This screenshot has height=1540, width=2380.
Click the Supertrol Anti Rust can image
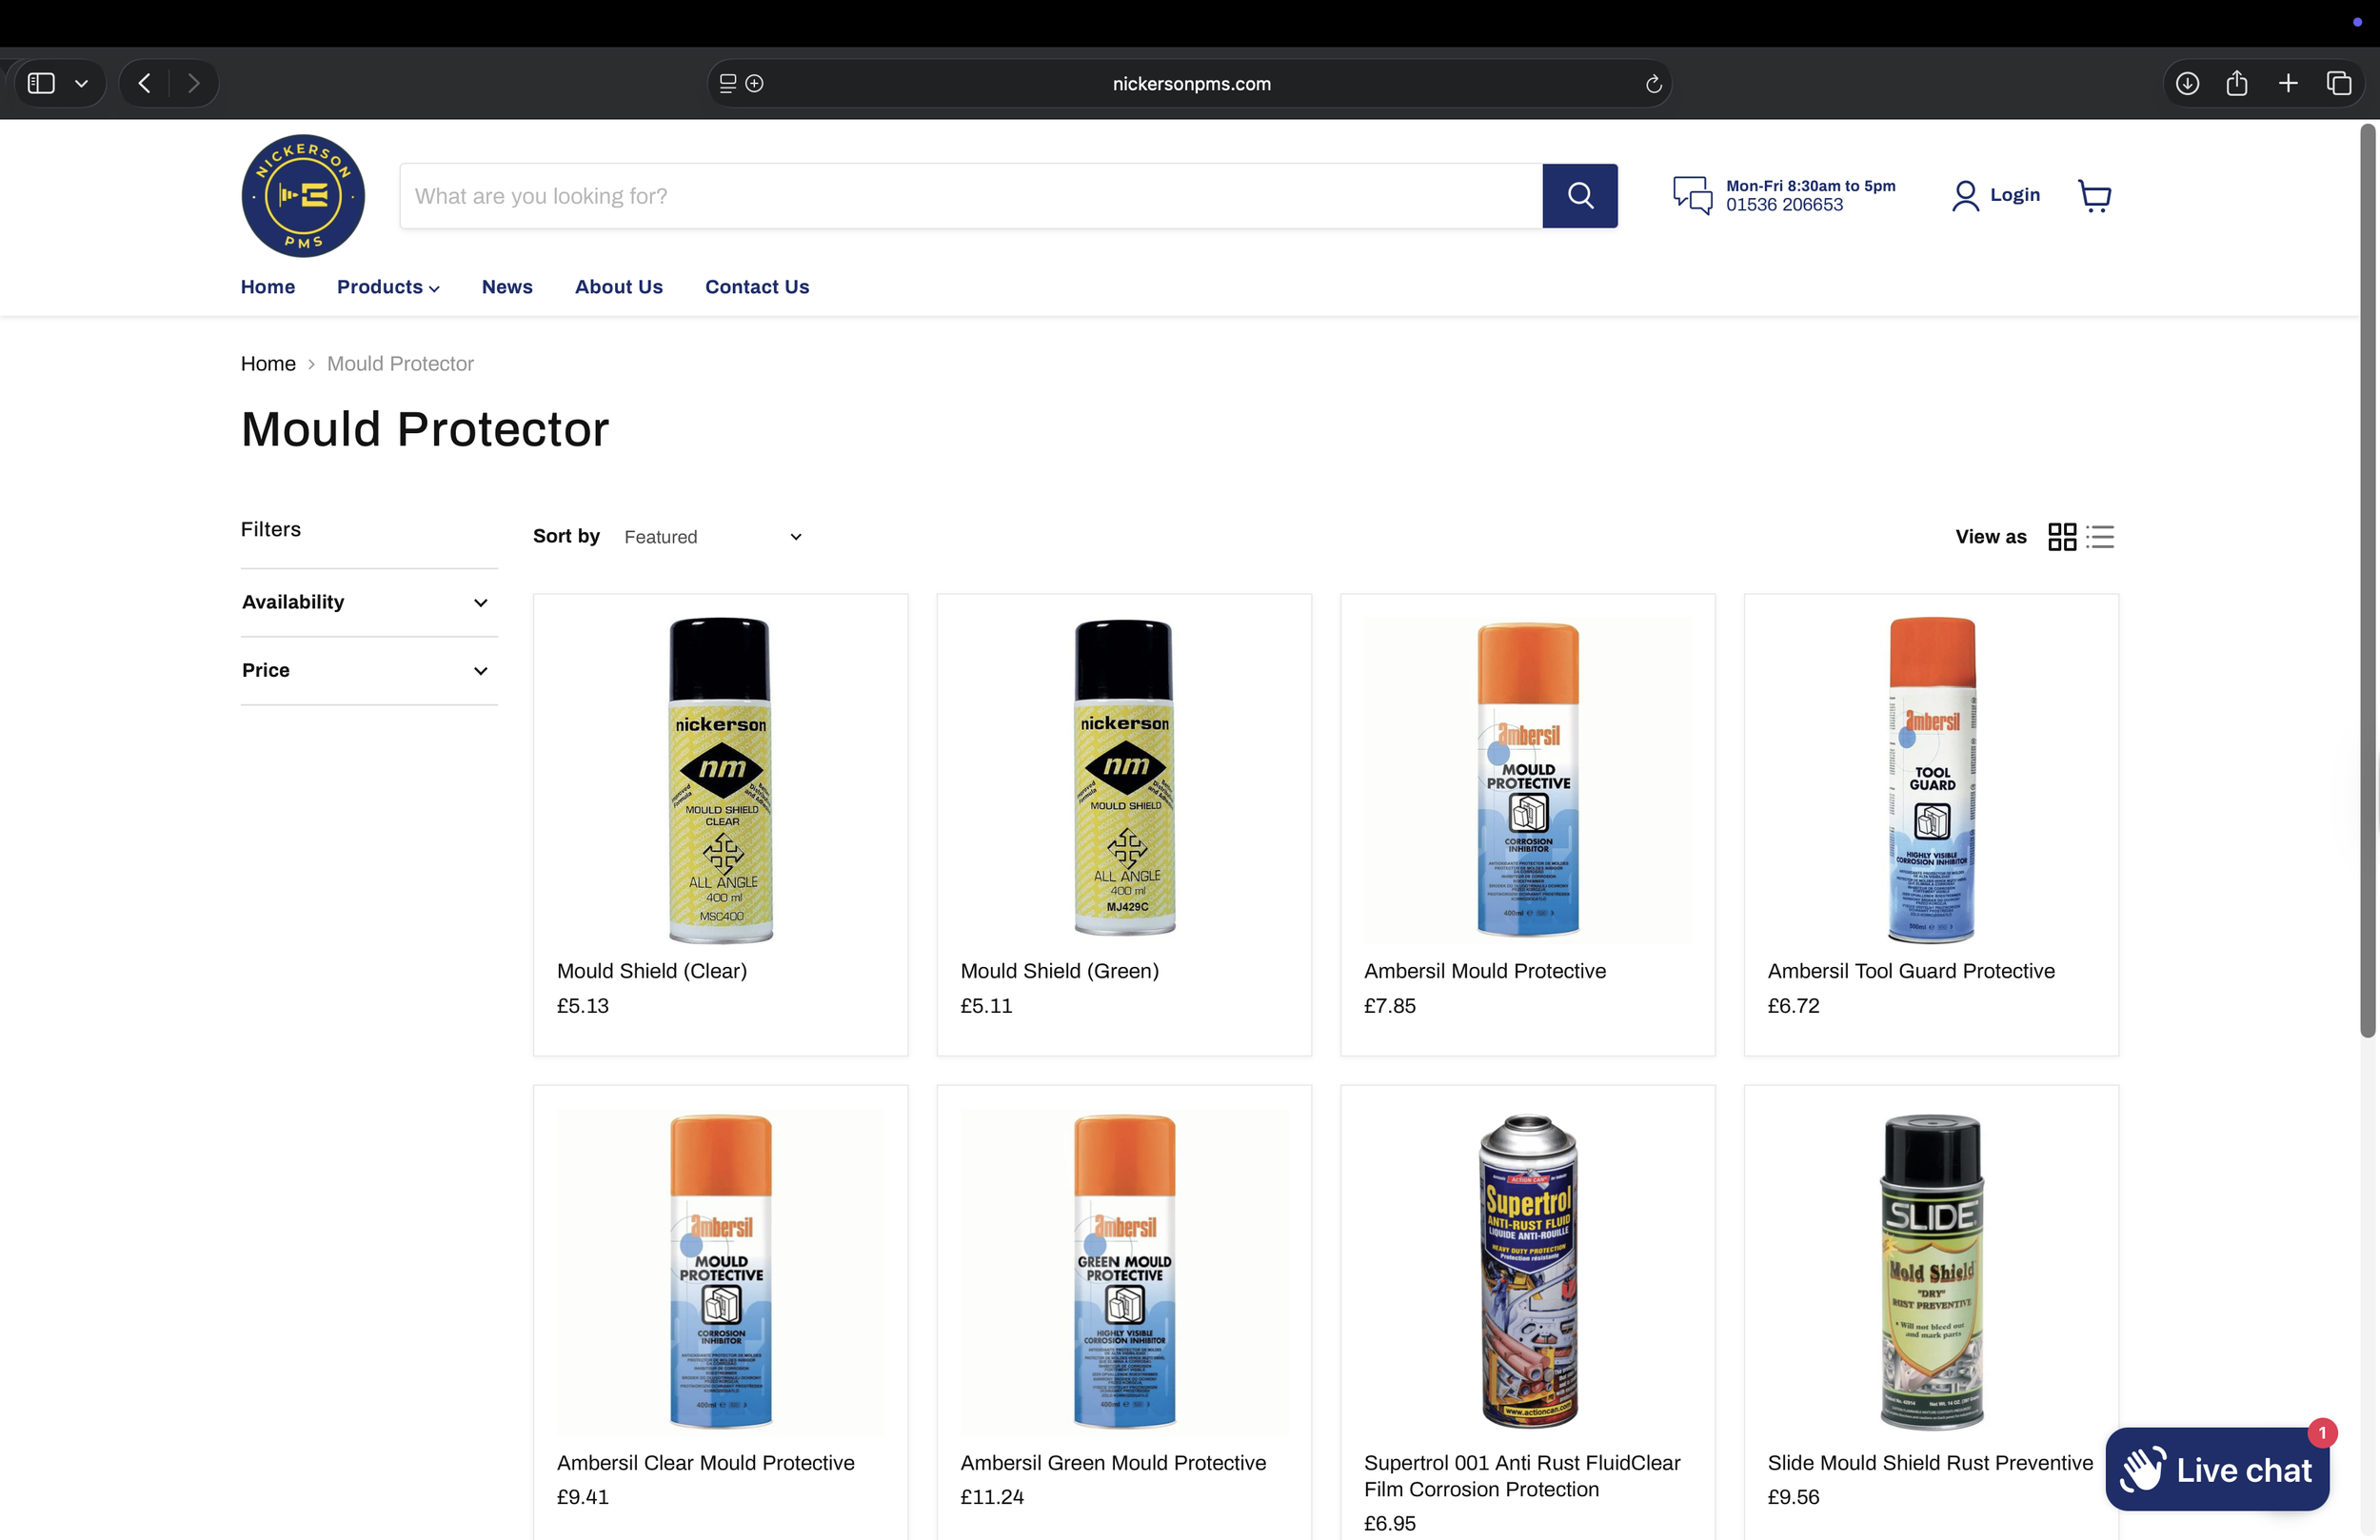coord(1527,1271)
